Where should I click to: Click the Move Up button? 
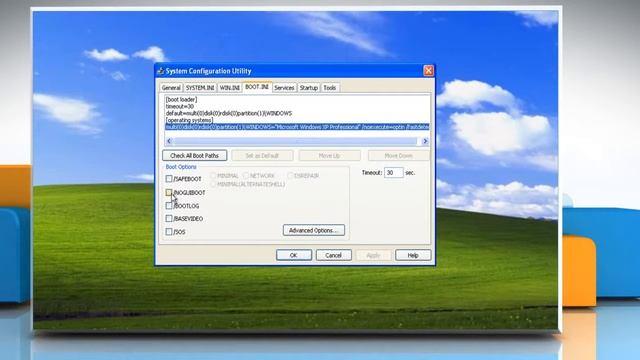[329, 156]
